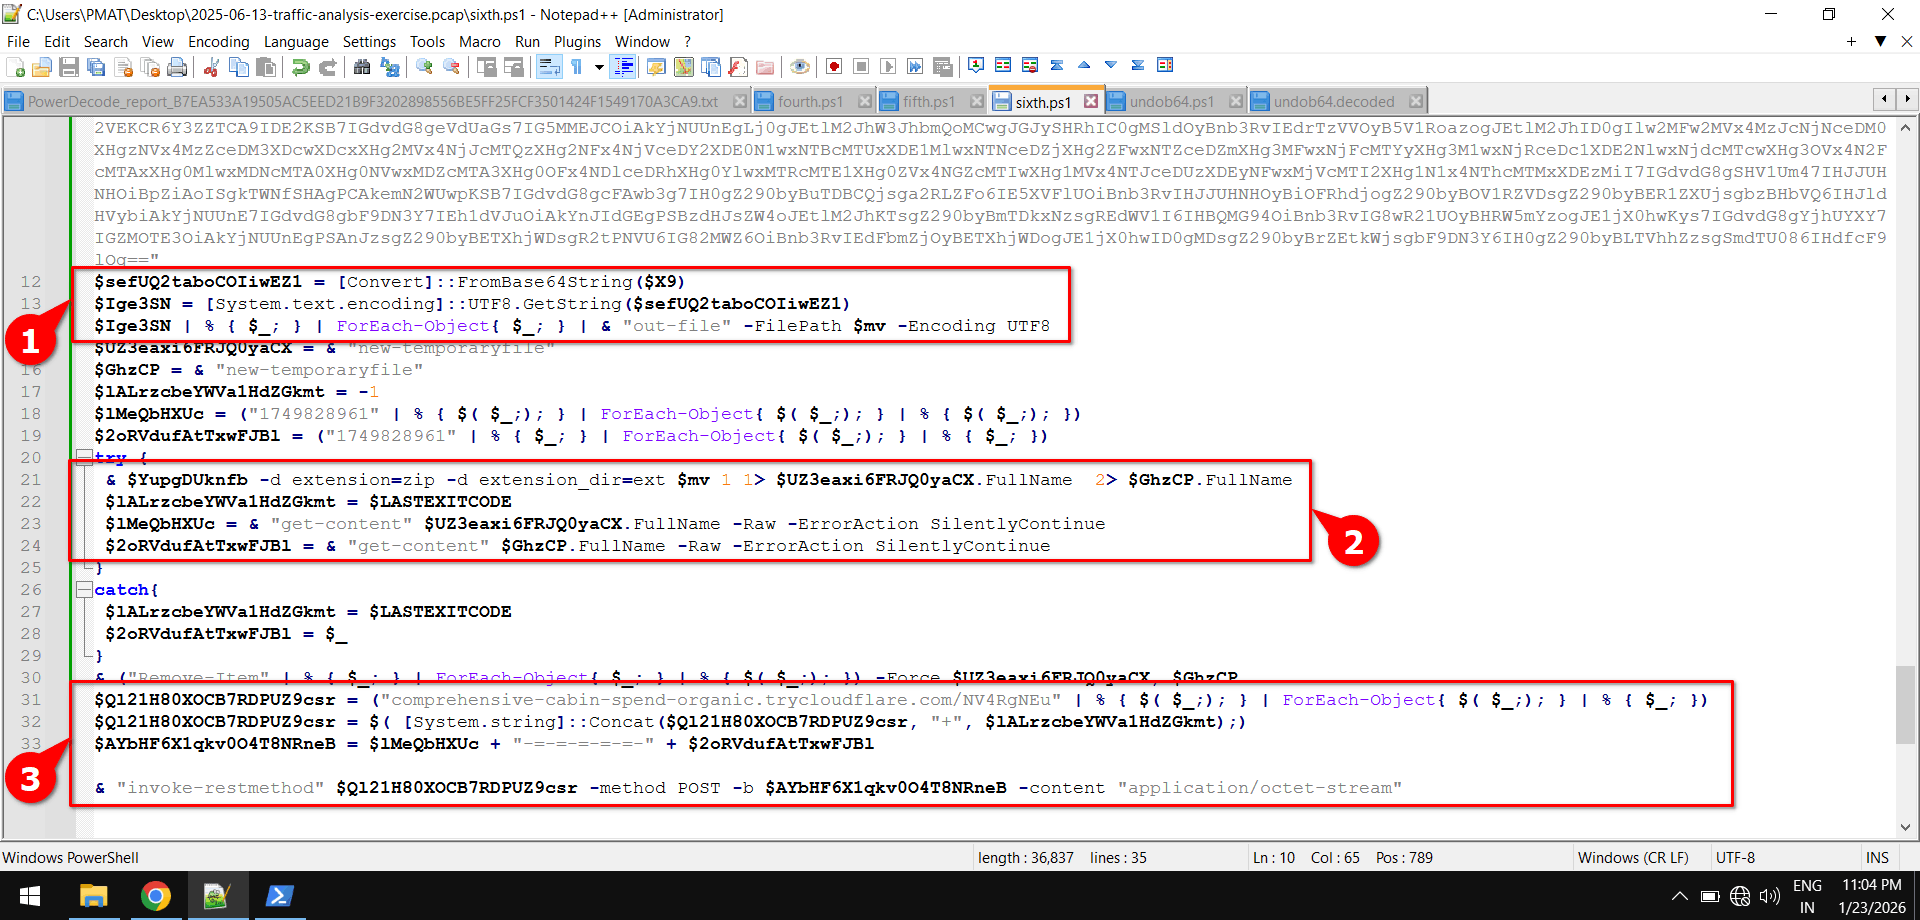This screenshot has height=920, width=1920.
Task: Start recording a macro
Action: click(834, 66)
